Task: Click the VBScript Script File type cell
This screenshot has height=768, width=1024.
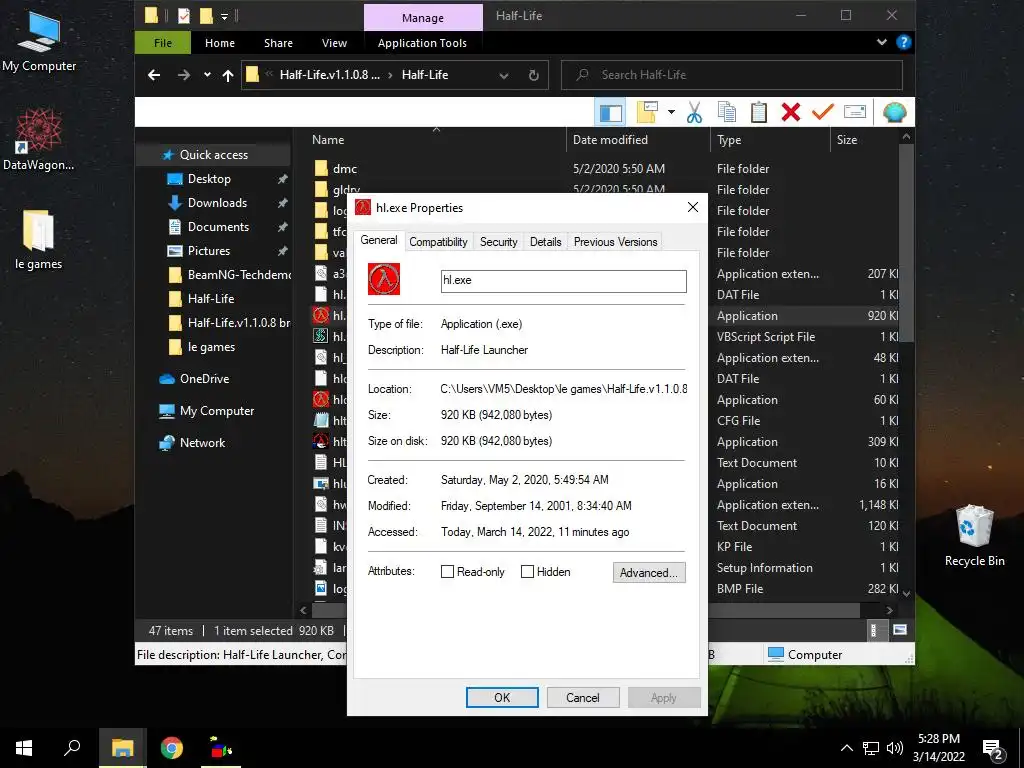Action: [x=766, y=337]
